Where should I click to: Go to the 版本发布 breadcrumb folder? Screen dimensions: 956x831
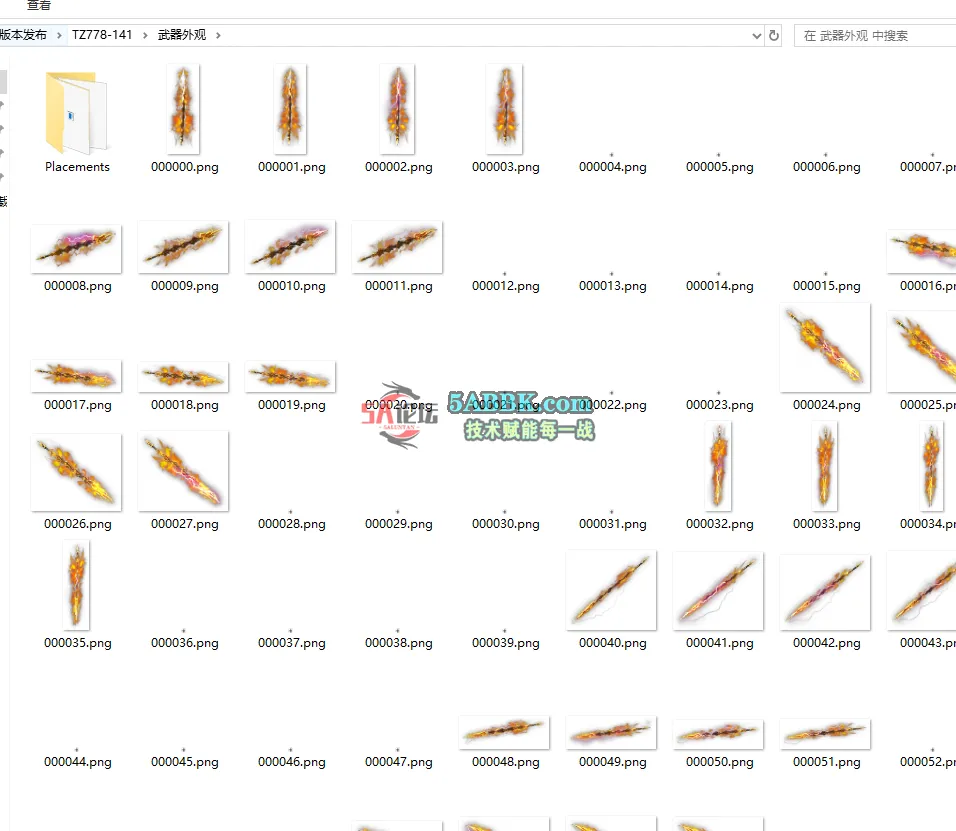click(x=23, y=35)
